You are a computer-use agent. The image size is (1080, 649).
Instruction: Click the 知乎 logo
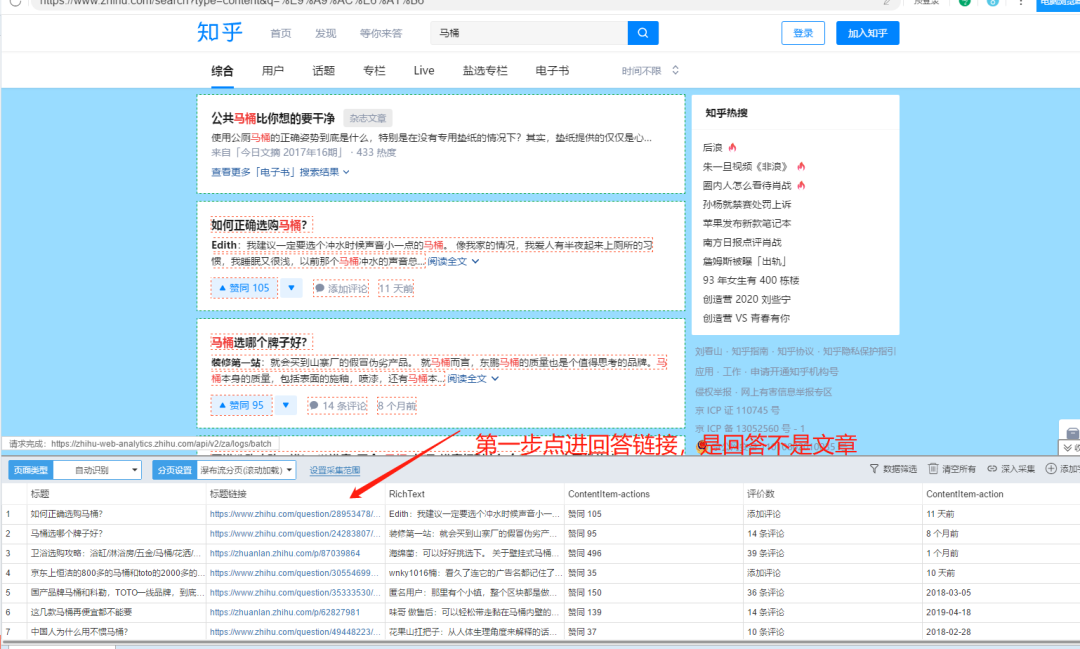(220, 33)
